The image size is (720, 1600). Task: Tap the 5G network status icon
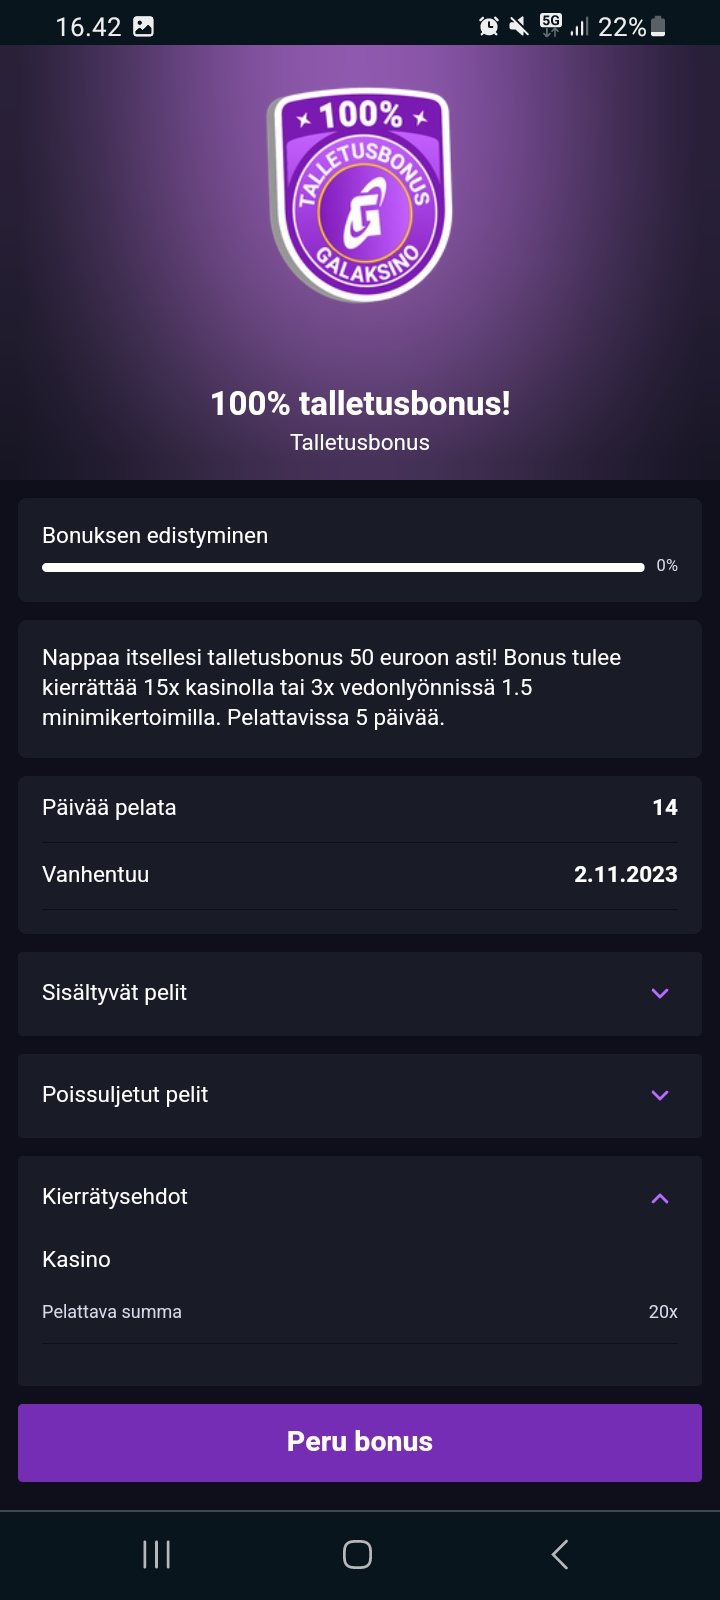pyautogui.click(x=550, y=25)
